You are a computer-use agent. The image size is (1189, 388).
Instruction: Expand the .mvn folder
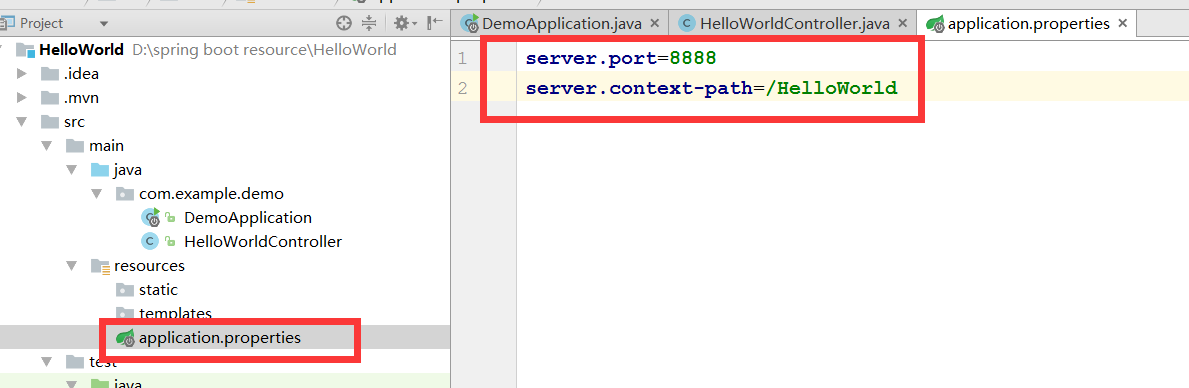point(22,99)
